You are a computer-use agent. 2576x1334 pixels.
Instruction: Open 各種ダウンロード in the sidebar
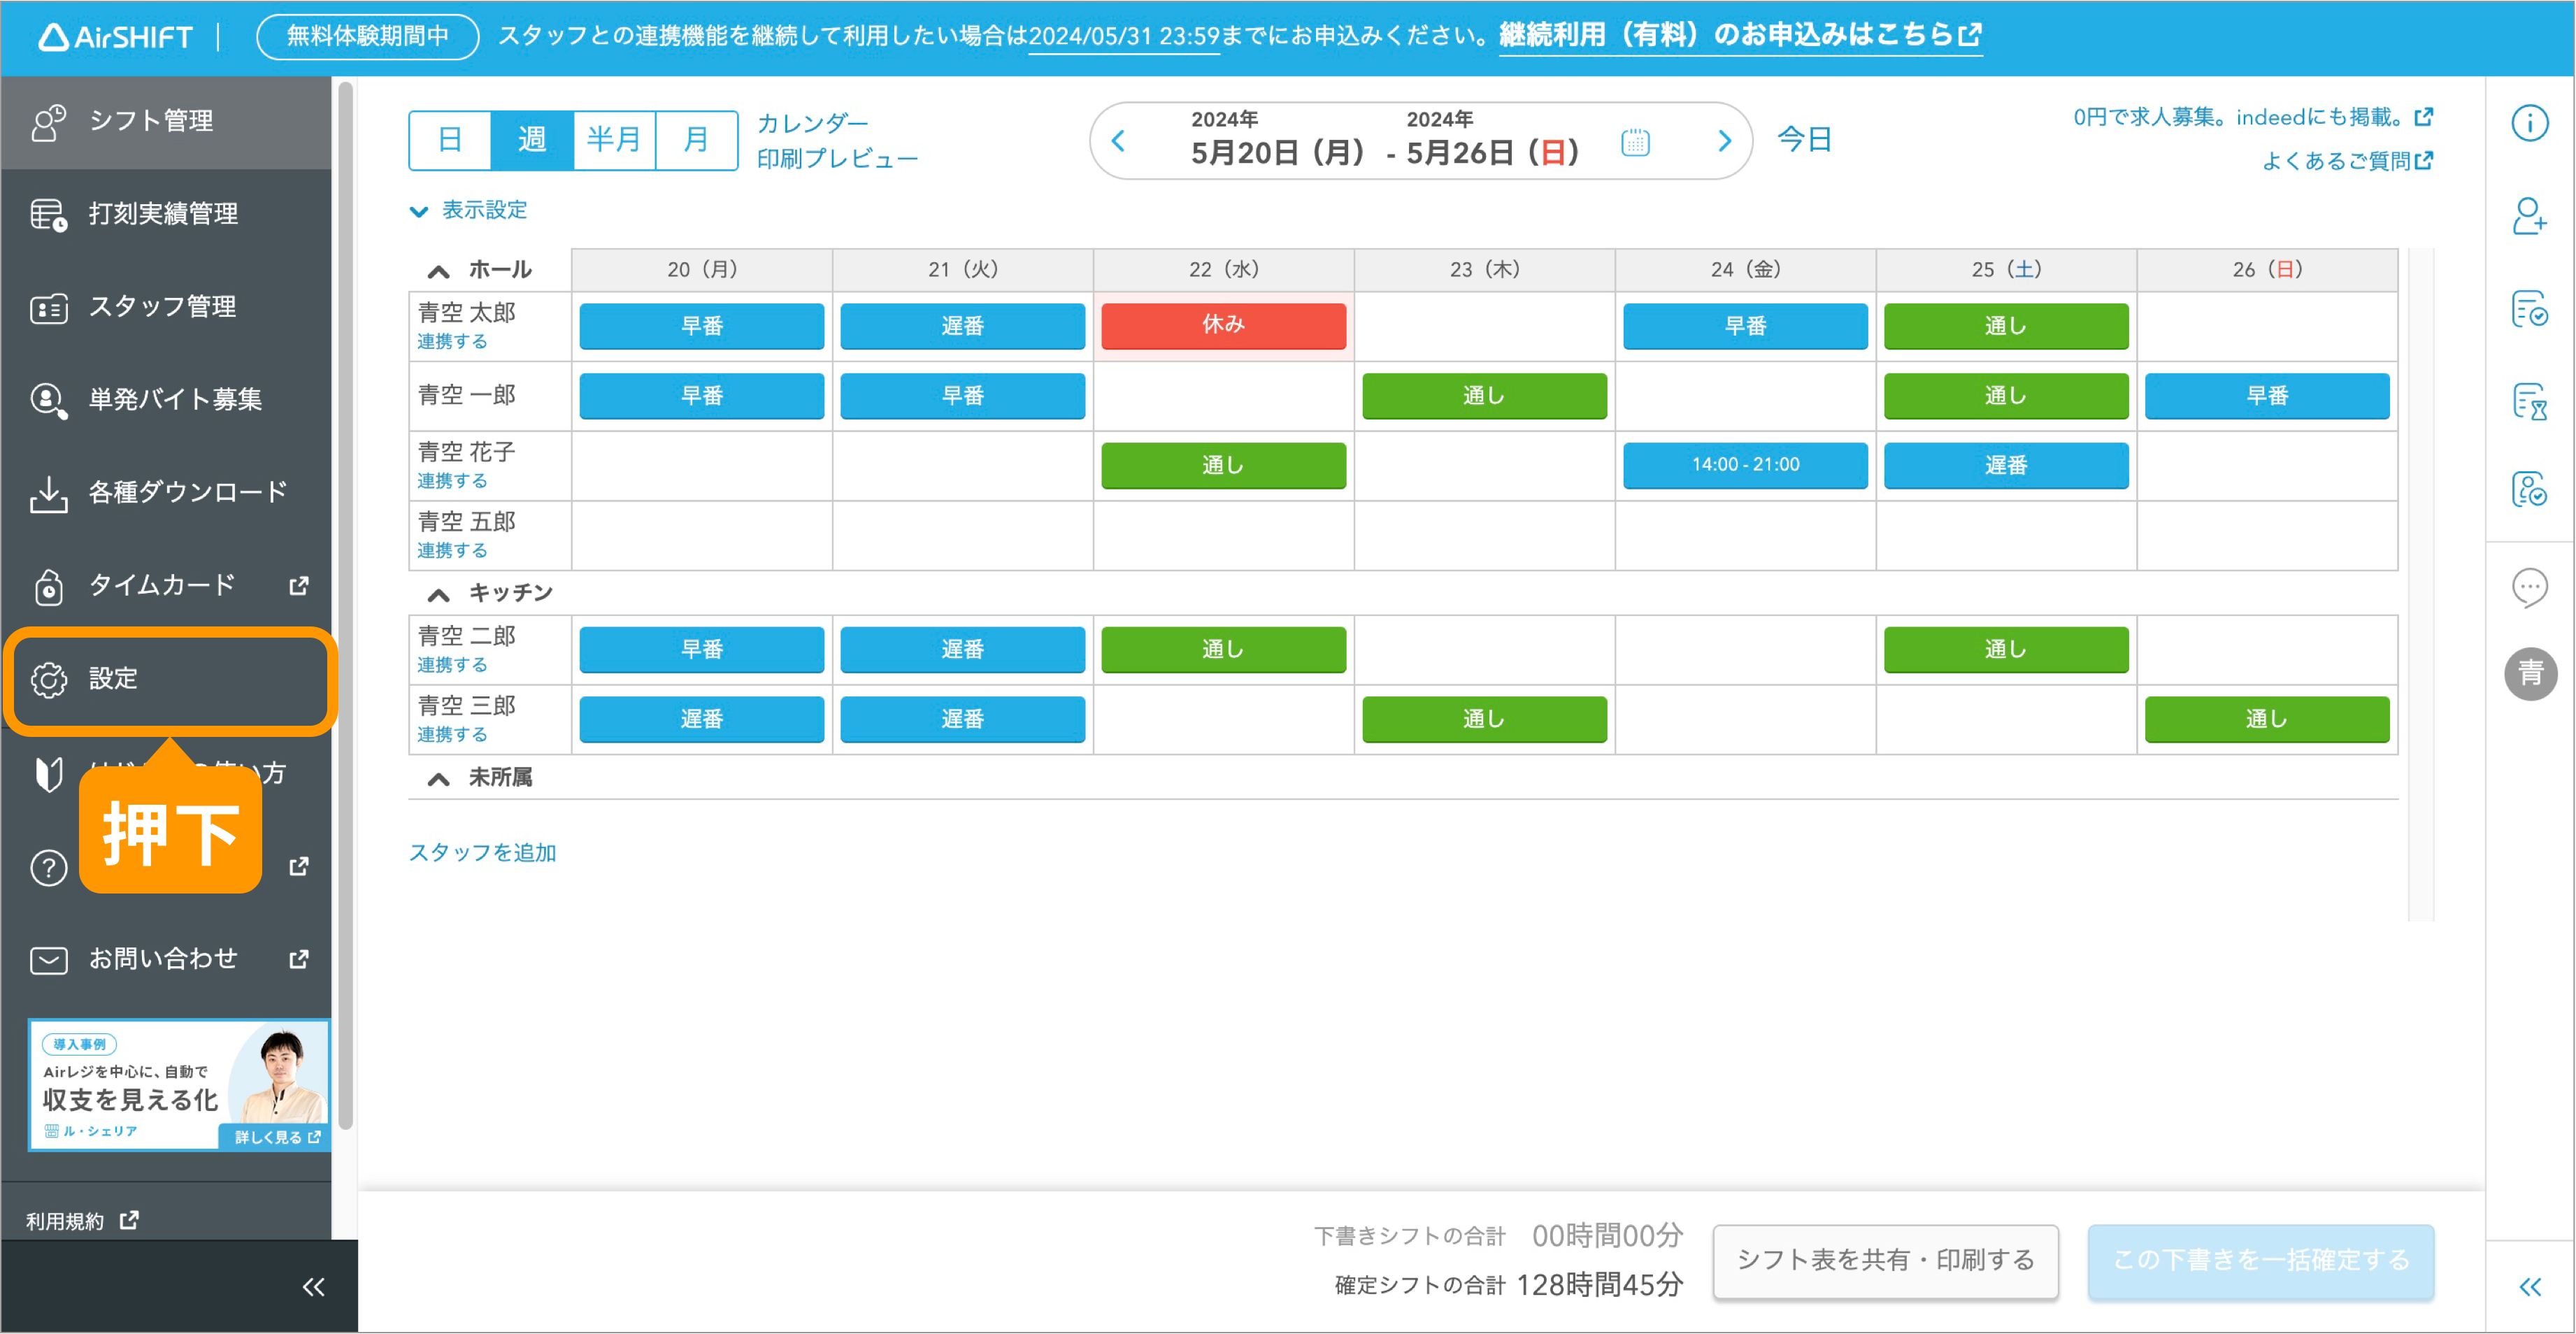tap(166, 492)
